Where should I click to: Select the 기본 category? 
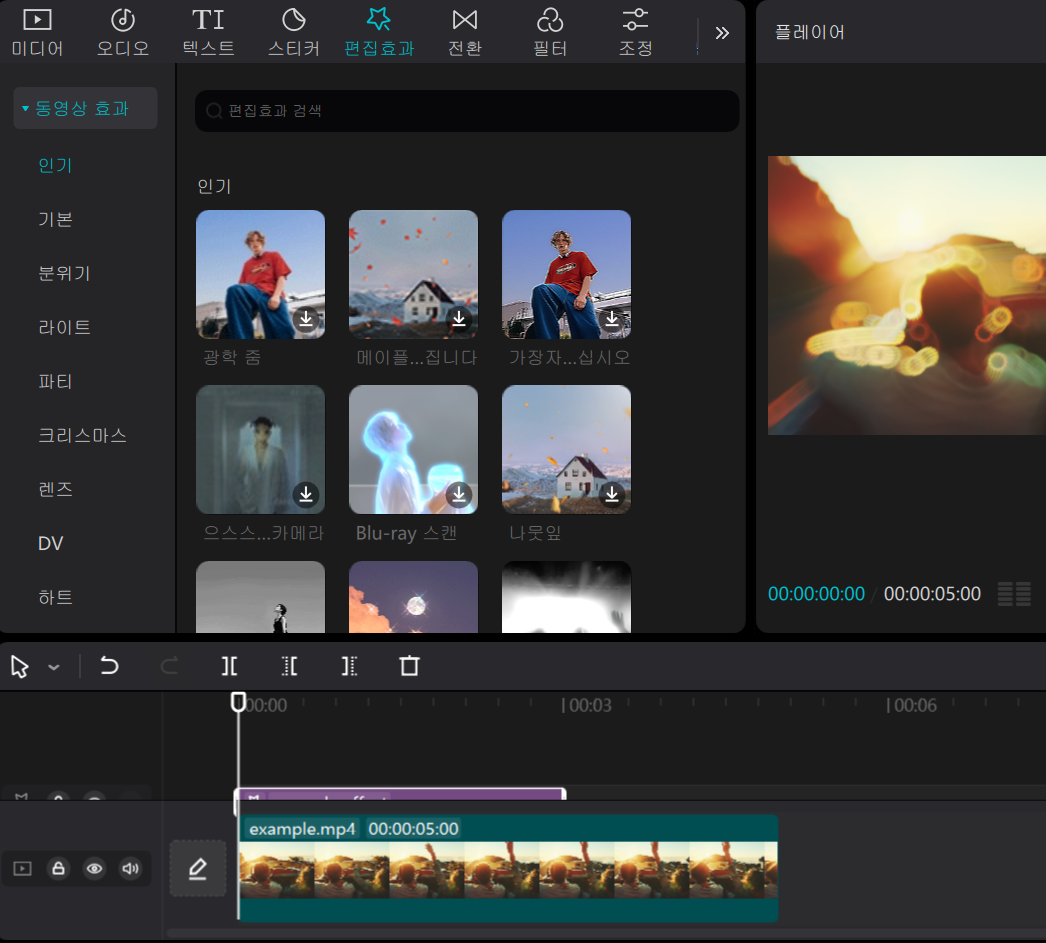point(55,219)
